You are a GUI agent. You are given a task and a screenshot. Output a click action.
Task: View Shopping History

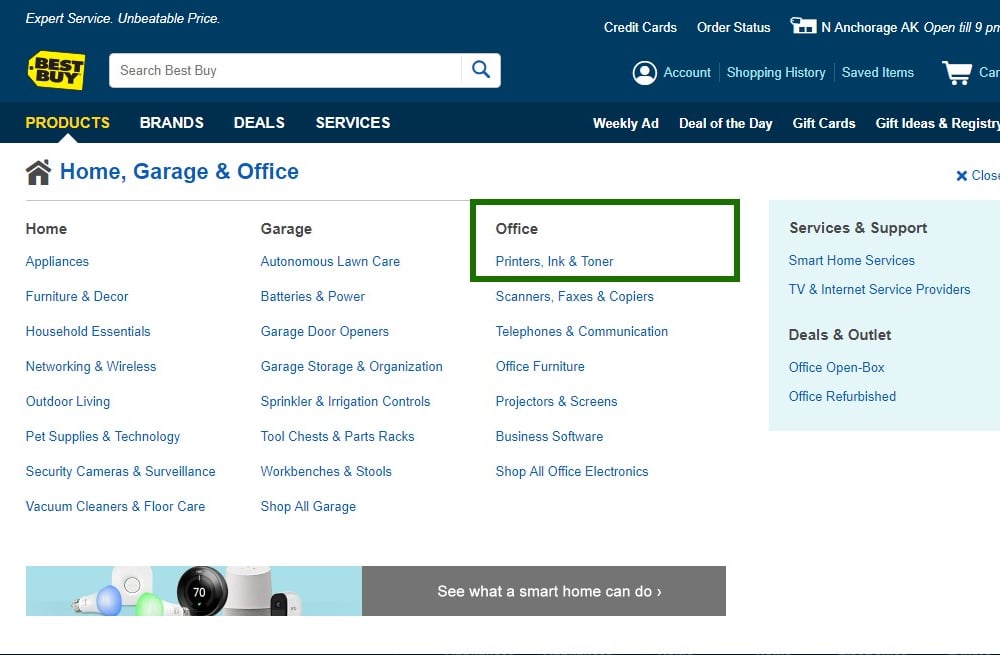776,72
